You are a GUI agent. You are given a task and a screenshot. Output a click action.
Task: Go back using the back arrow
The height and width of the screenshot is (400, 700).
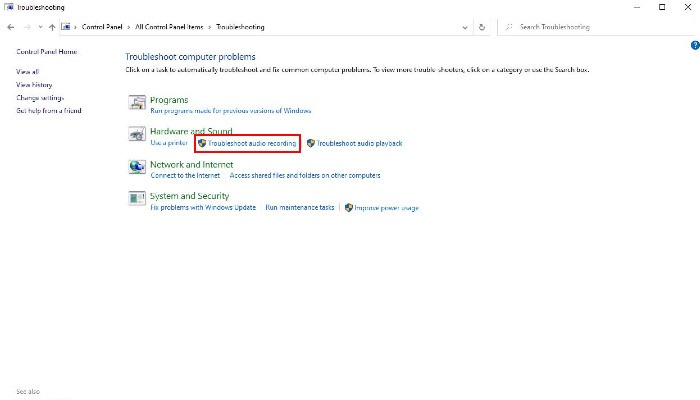pos(10,27)
